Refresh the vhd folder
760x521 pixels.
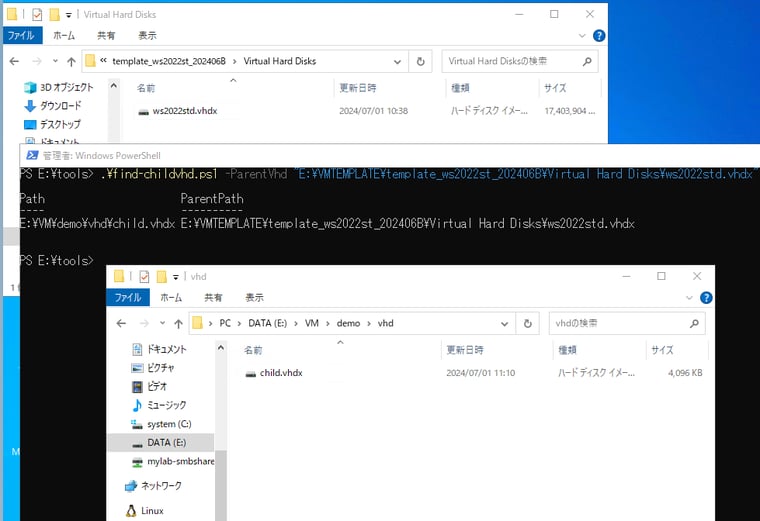click(x=528, y=323)
